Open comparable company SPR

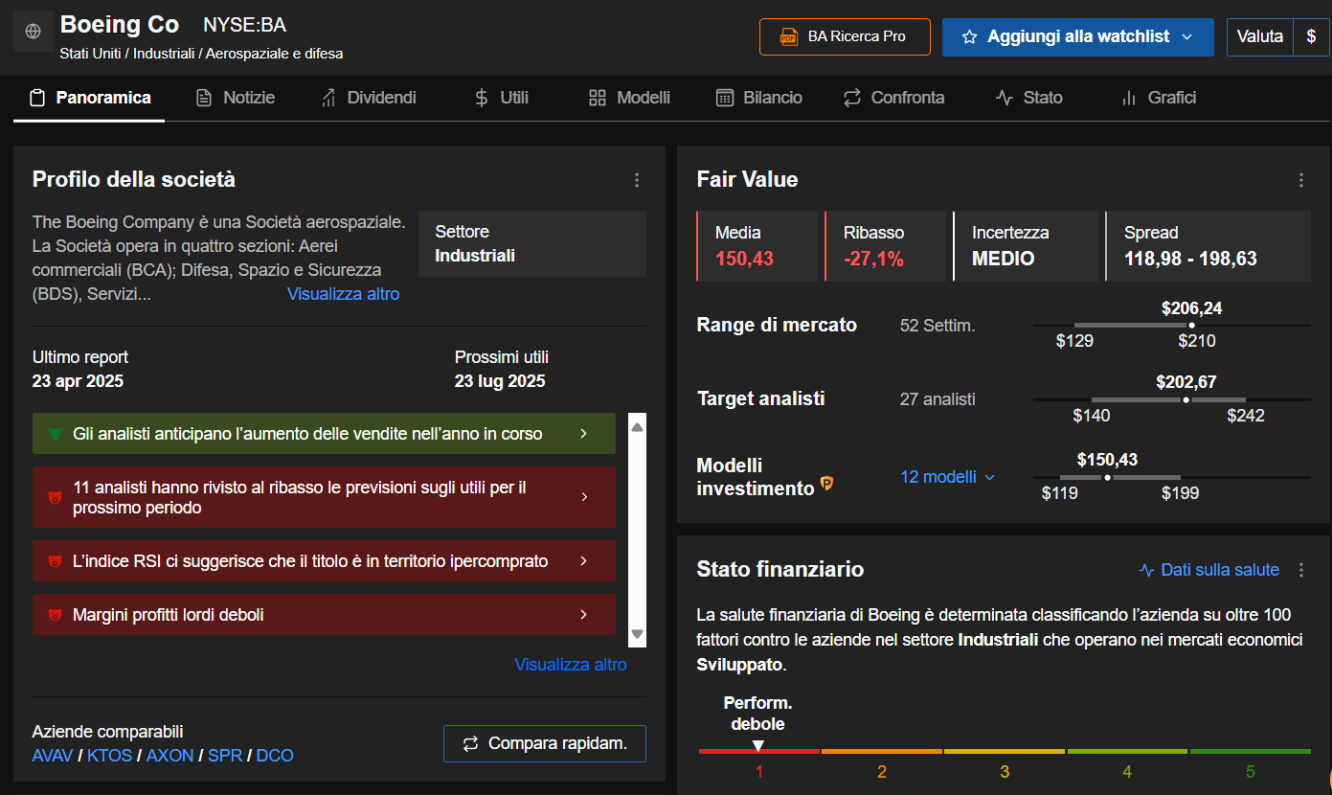[x=225, y=756]
